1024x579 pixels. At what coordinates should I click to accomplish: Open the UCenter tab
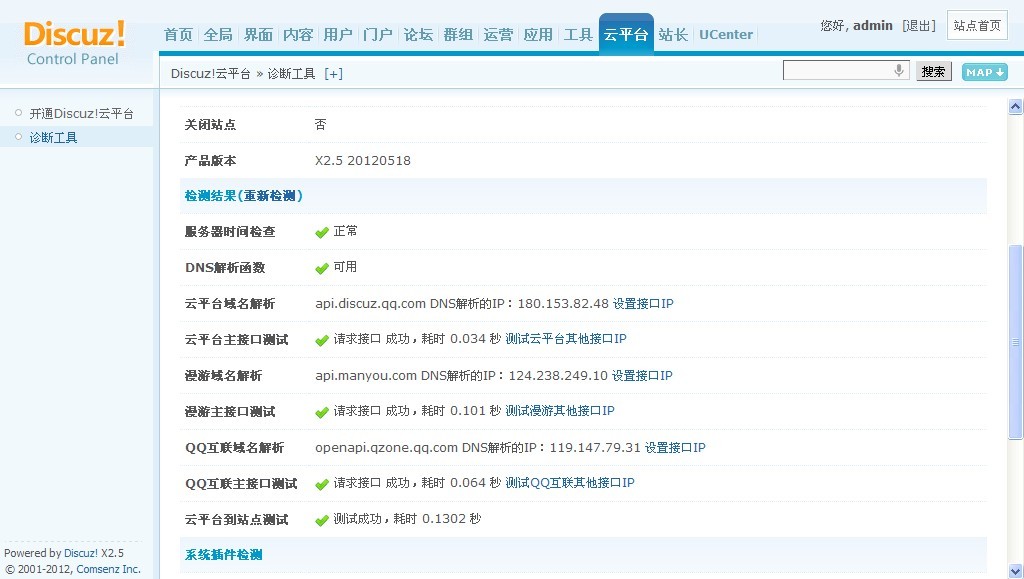click(726, 35)
